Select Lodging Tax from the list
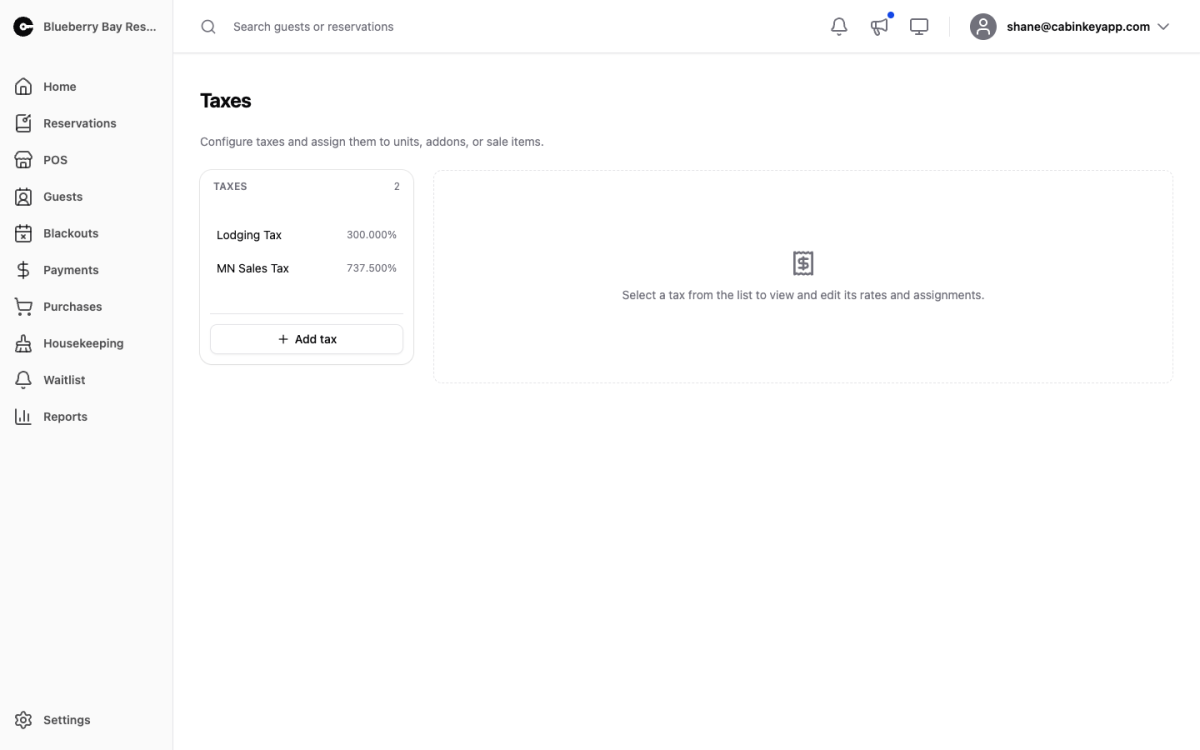This screenshot has width=1200, height=750. click(306, 235)
